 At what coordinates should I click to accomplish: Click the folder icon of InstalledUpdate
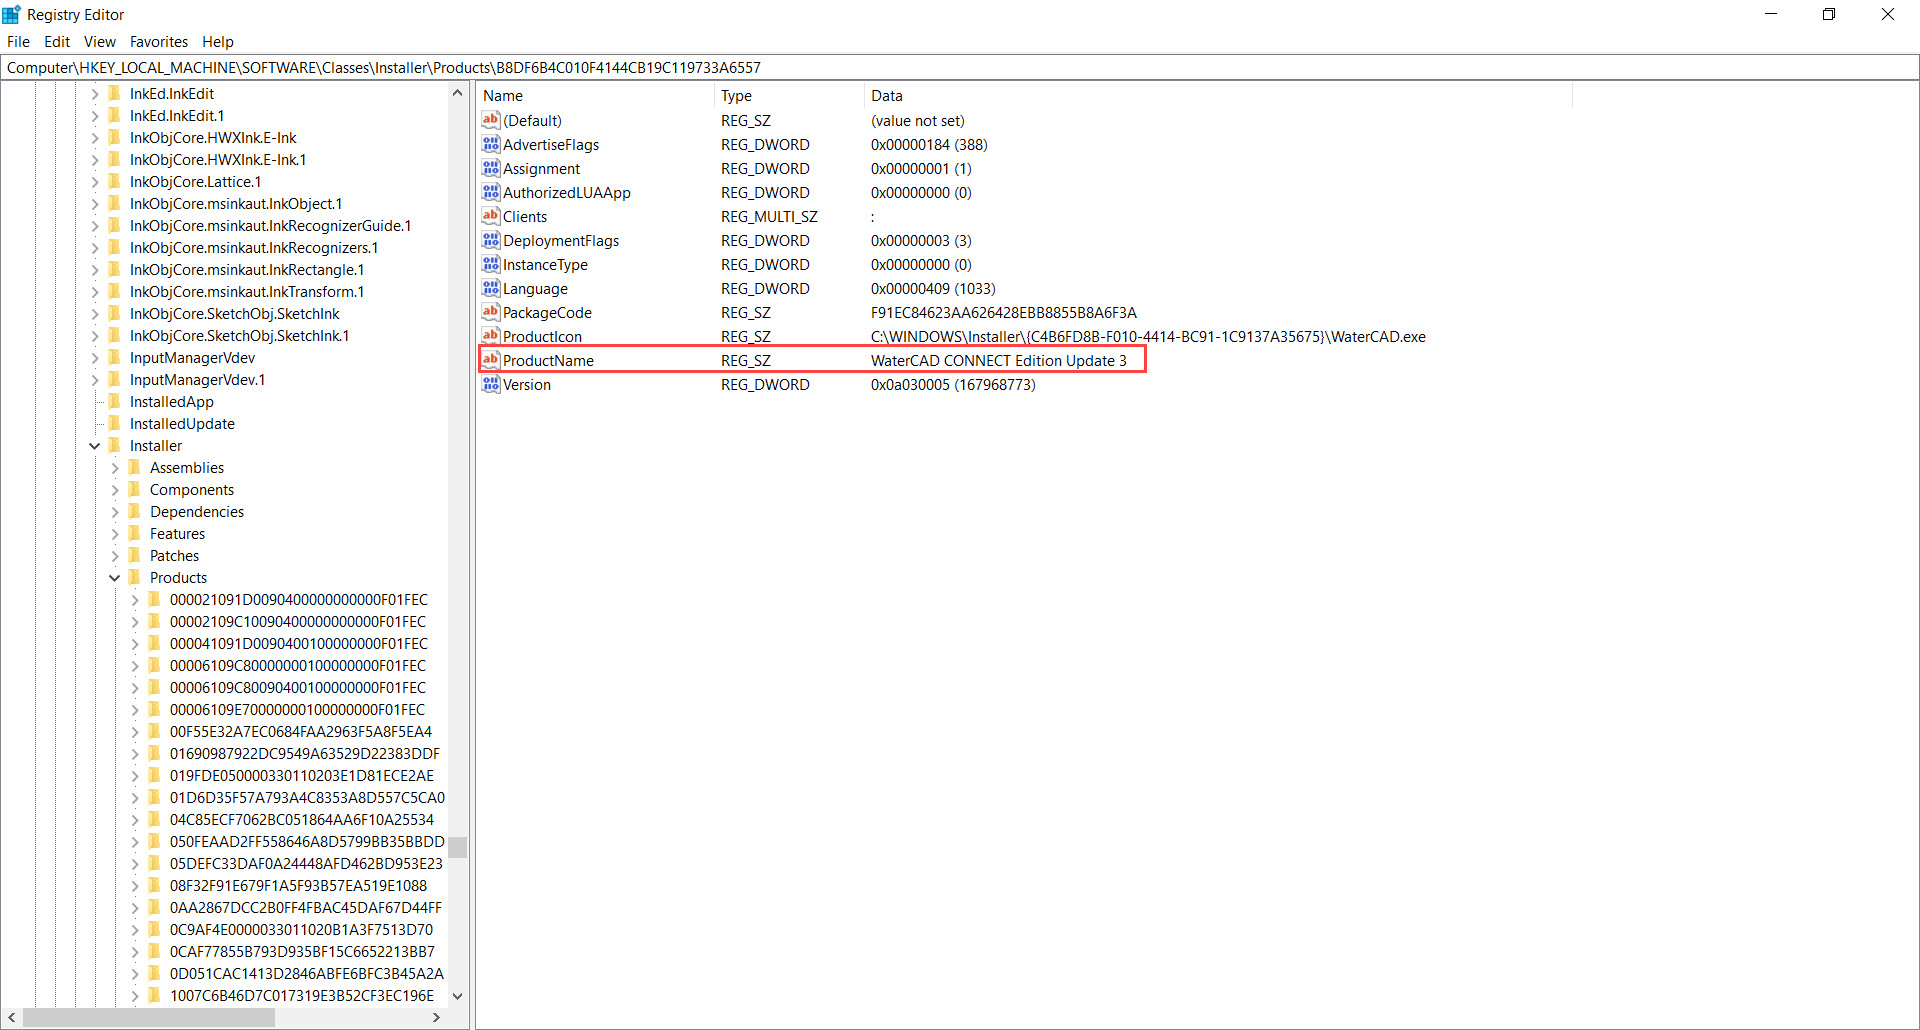[114, 423]
